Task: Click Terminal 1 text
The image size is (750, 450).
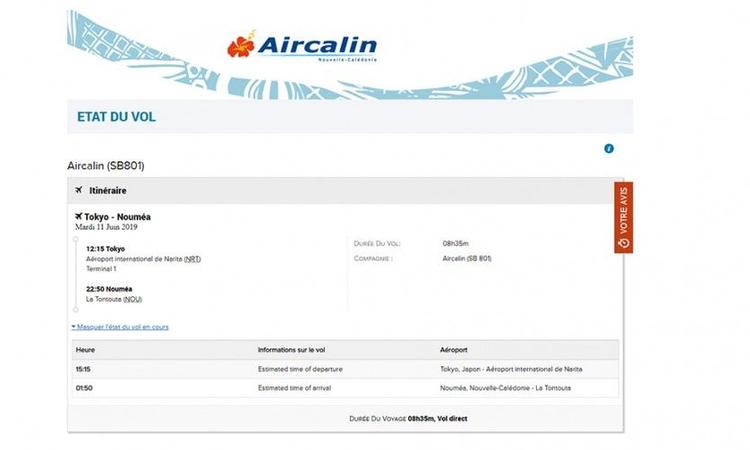Action: (x=101, y=269)
